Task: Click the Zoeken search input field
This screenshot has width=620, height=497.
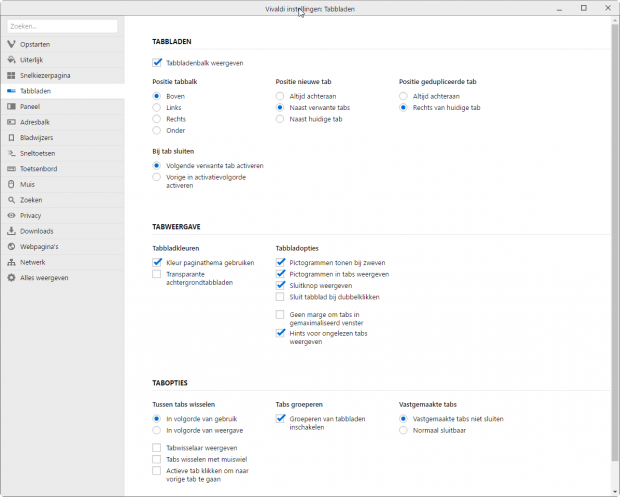Action: [x=62, y=26]
